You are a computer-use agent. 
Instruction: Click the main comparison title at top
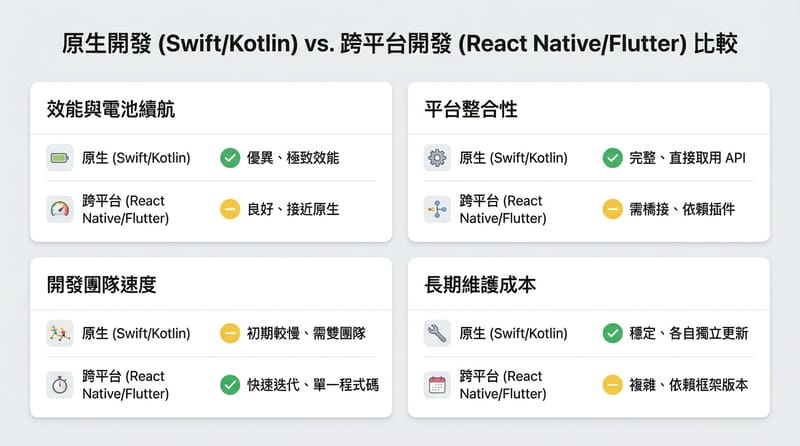(400, 43)
